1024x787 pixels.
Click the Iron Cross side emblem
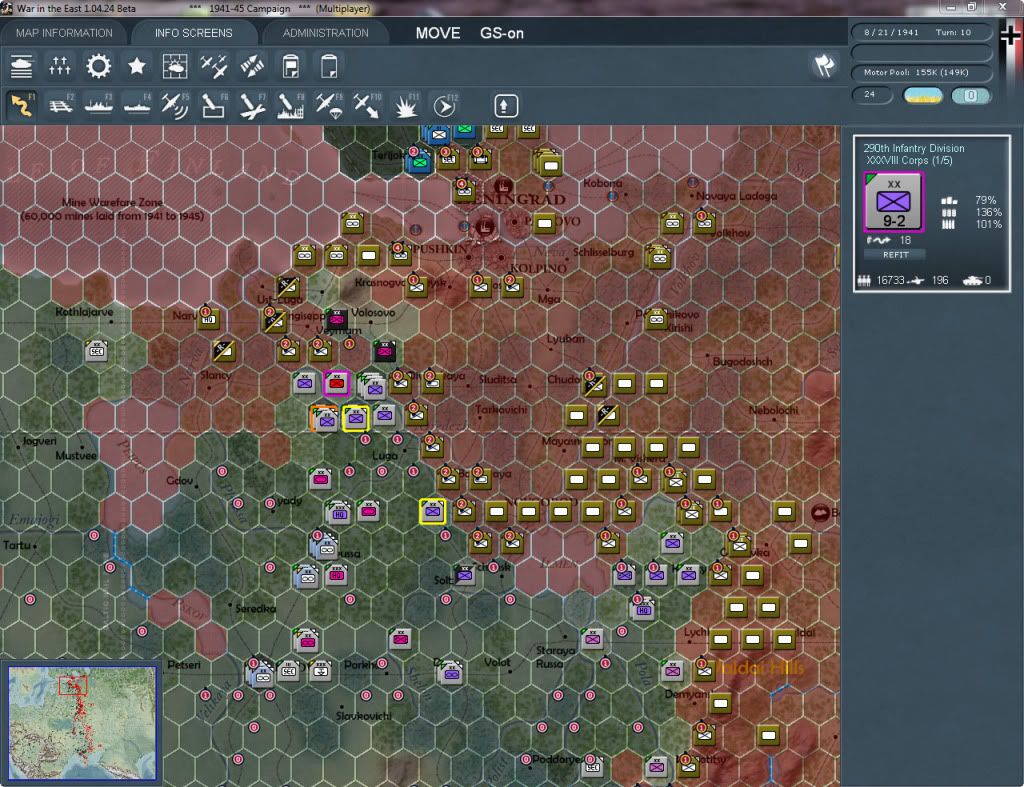1011,35
